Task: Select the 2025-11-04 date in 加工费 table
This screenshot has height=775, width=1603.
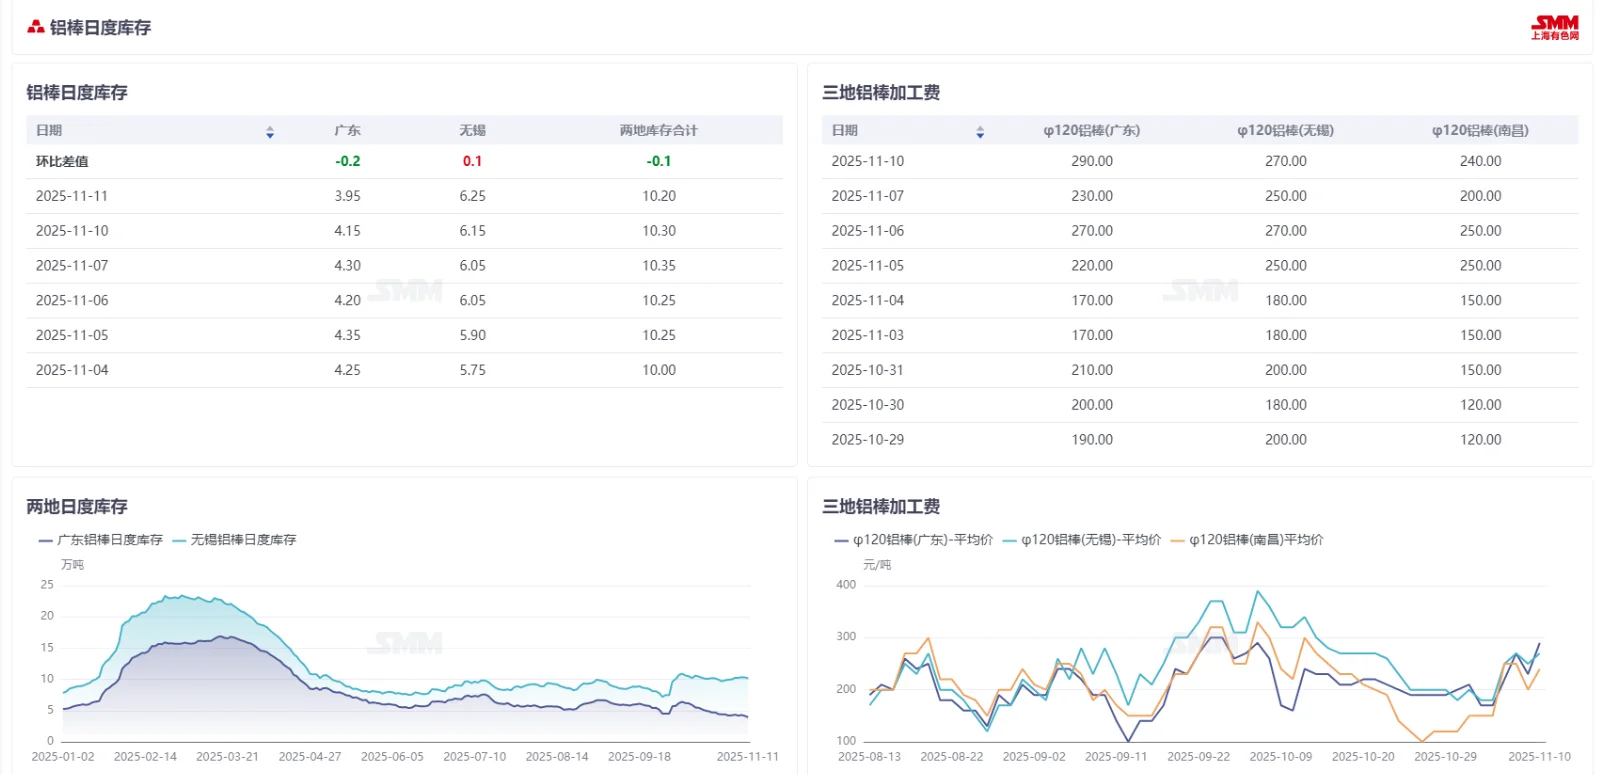Action: pyautogui.click(x=868, y=301)
